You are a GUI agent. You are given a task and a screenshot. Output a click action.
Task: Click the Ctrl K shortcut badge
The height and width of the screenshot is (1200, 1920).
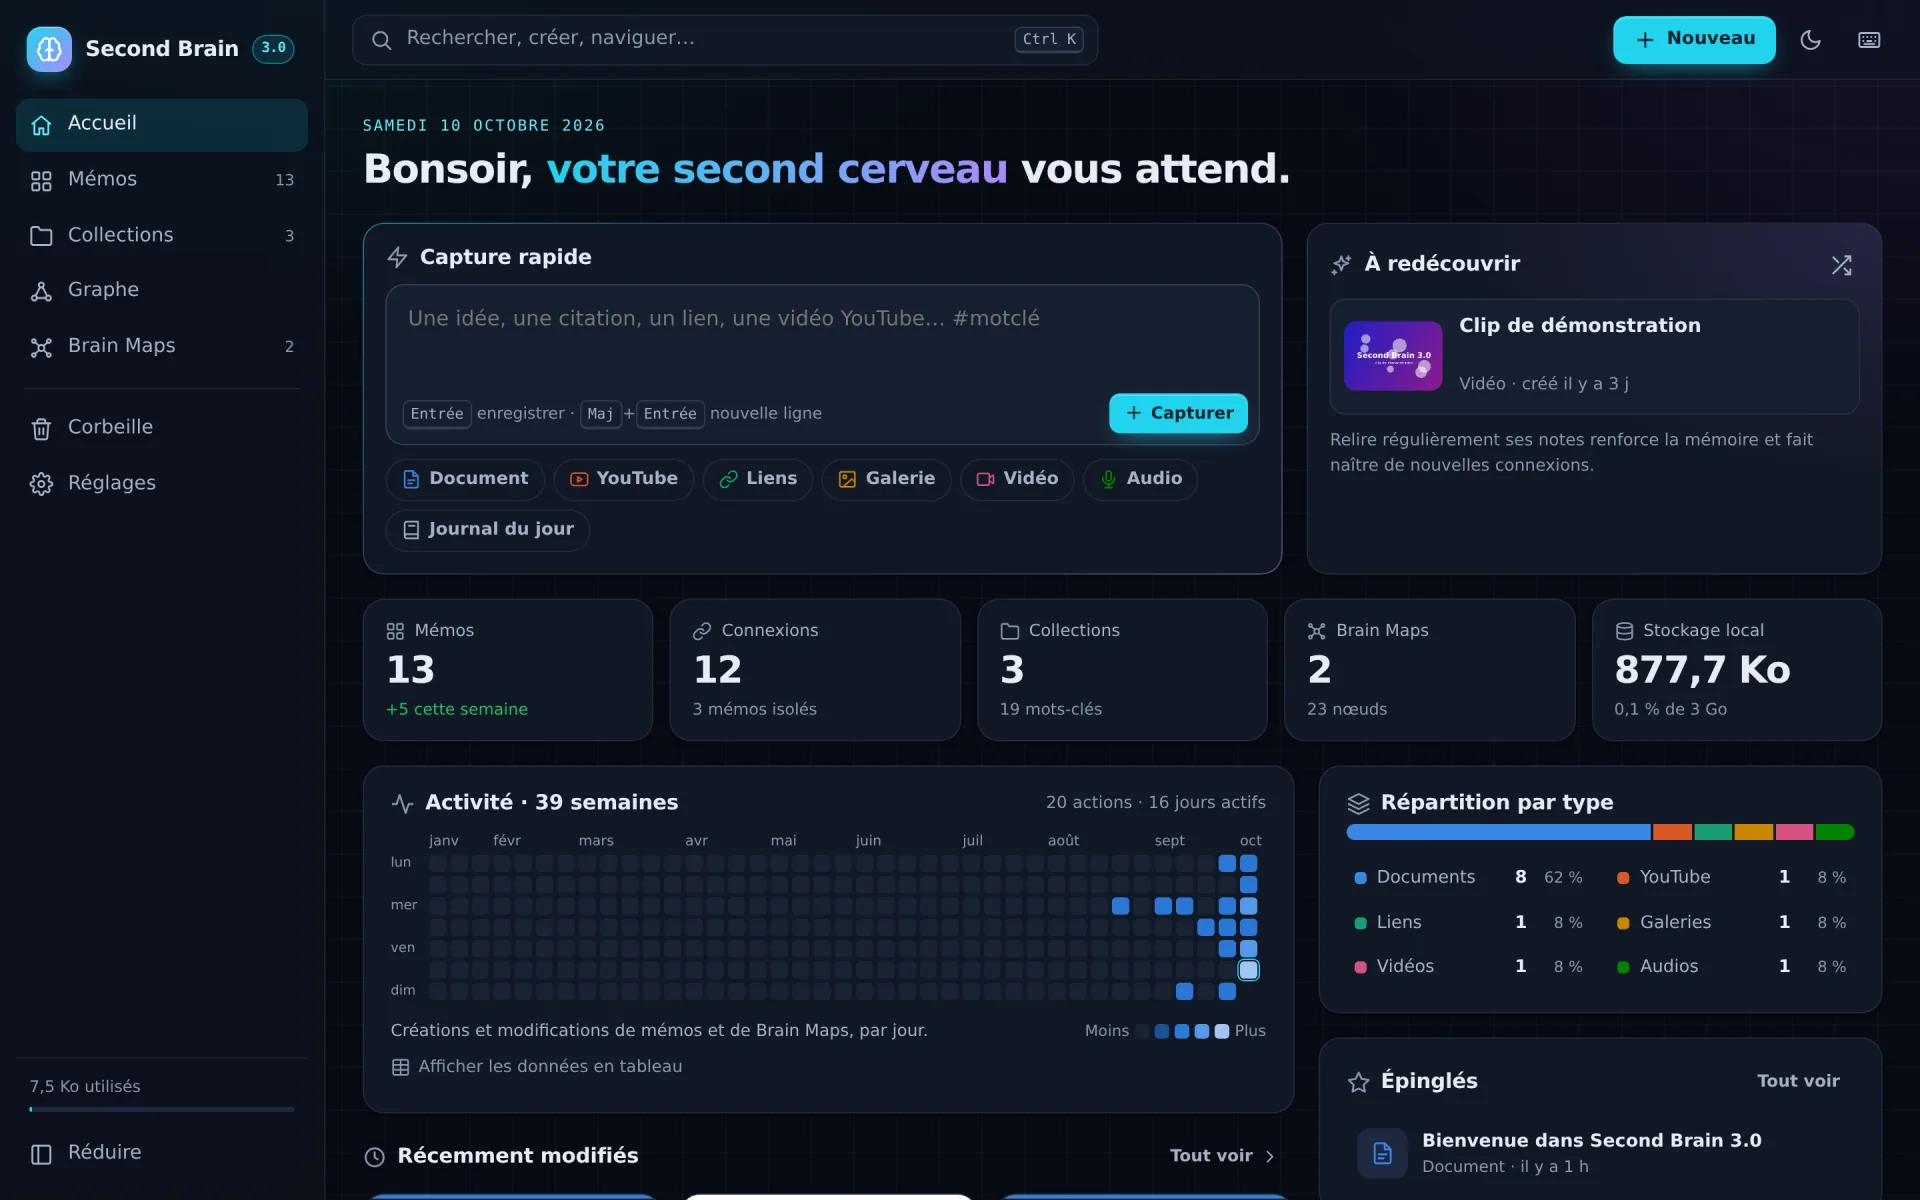(1049, 39)
